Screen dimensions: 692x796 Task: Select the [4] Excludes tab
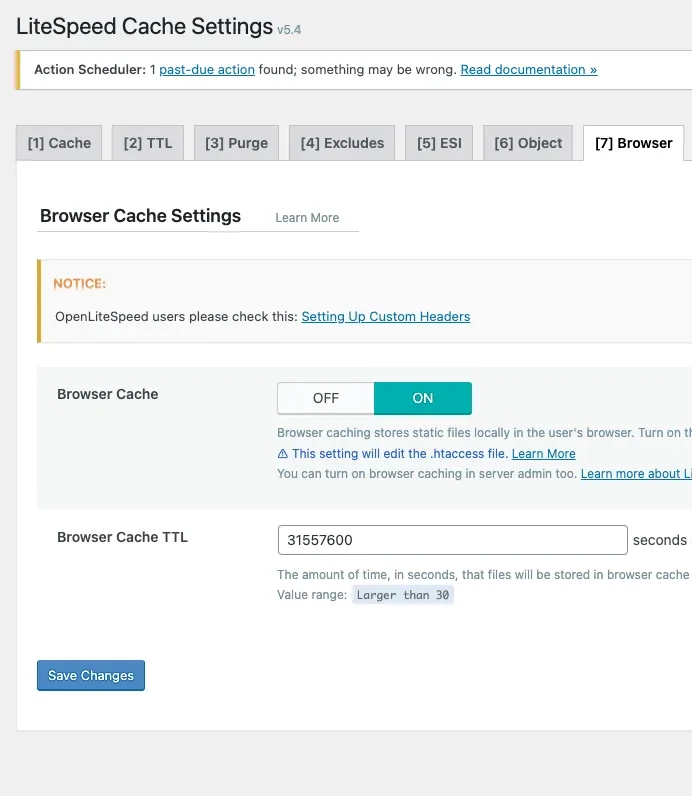tap(342, 143)
